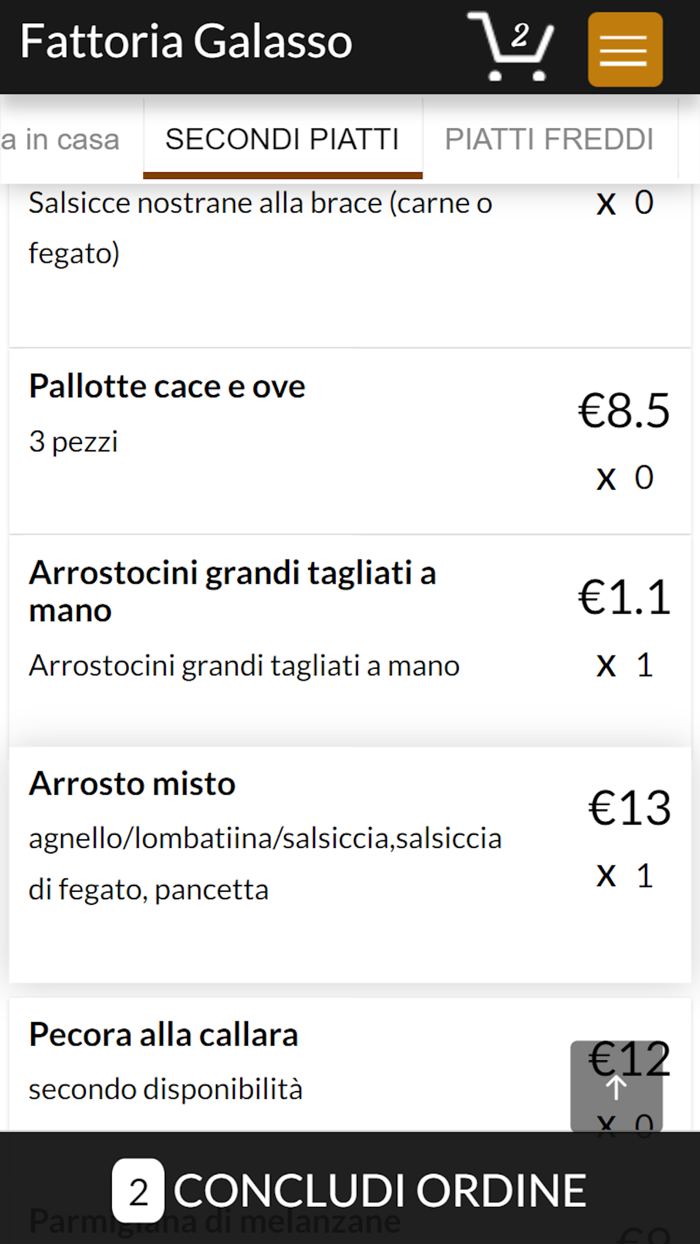Click the €13 price of Arrosto misto

(x=629, y=807)
